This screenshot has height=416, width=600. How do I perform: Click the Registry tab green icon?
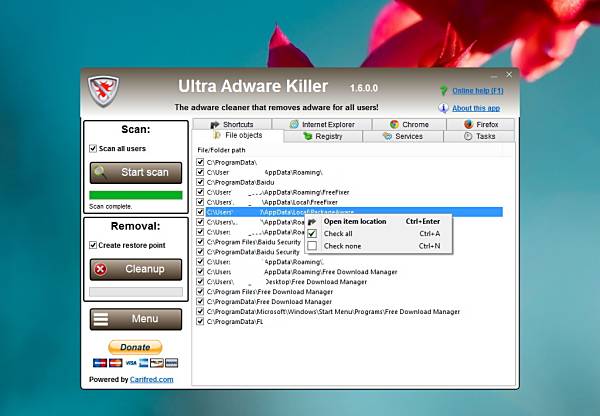[x=308, y=136]
